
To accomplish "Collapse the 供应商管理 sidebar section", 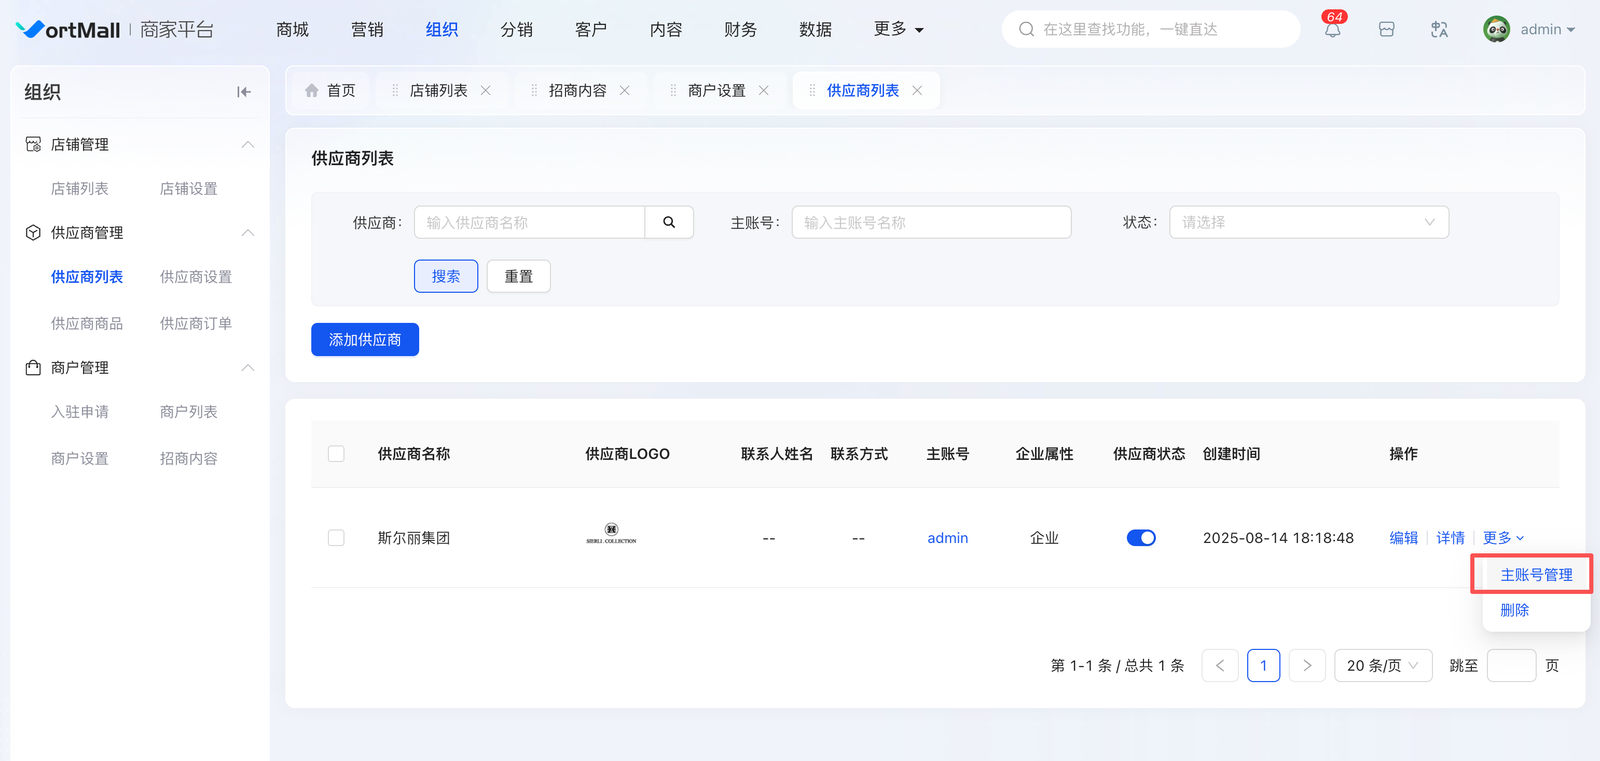I will point(248,233).
